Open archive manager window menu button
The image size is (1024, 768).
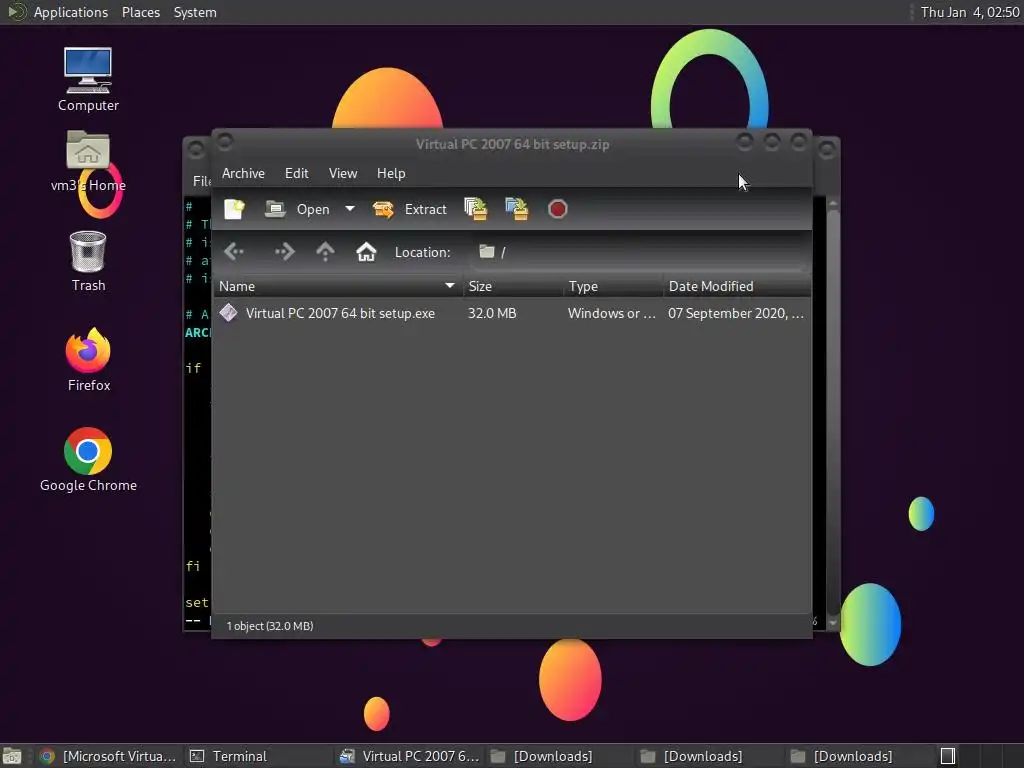(x=225, y=141)
